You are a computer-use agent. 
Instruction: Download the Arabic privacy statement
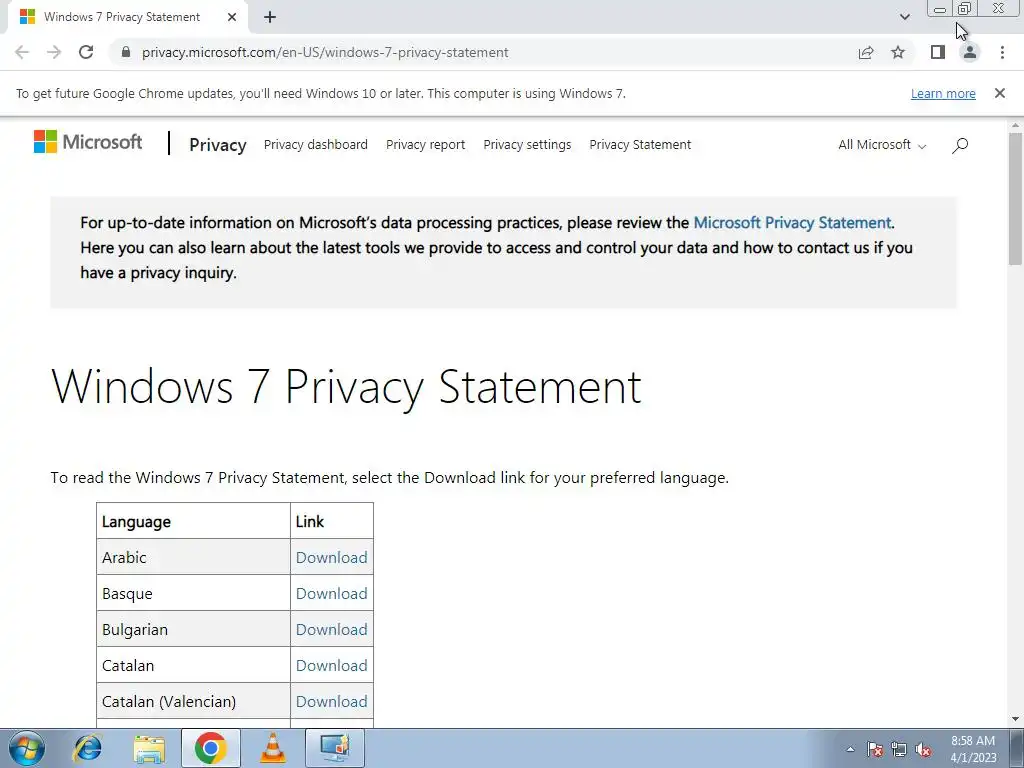332,557
